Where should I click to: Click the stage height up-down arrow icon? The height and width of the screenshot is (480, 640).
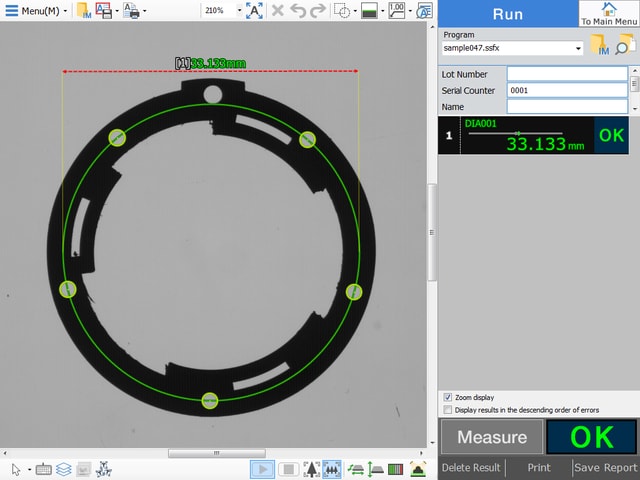pyautogui.click(x=376, y=469)
